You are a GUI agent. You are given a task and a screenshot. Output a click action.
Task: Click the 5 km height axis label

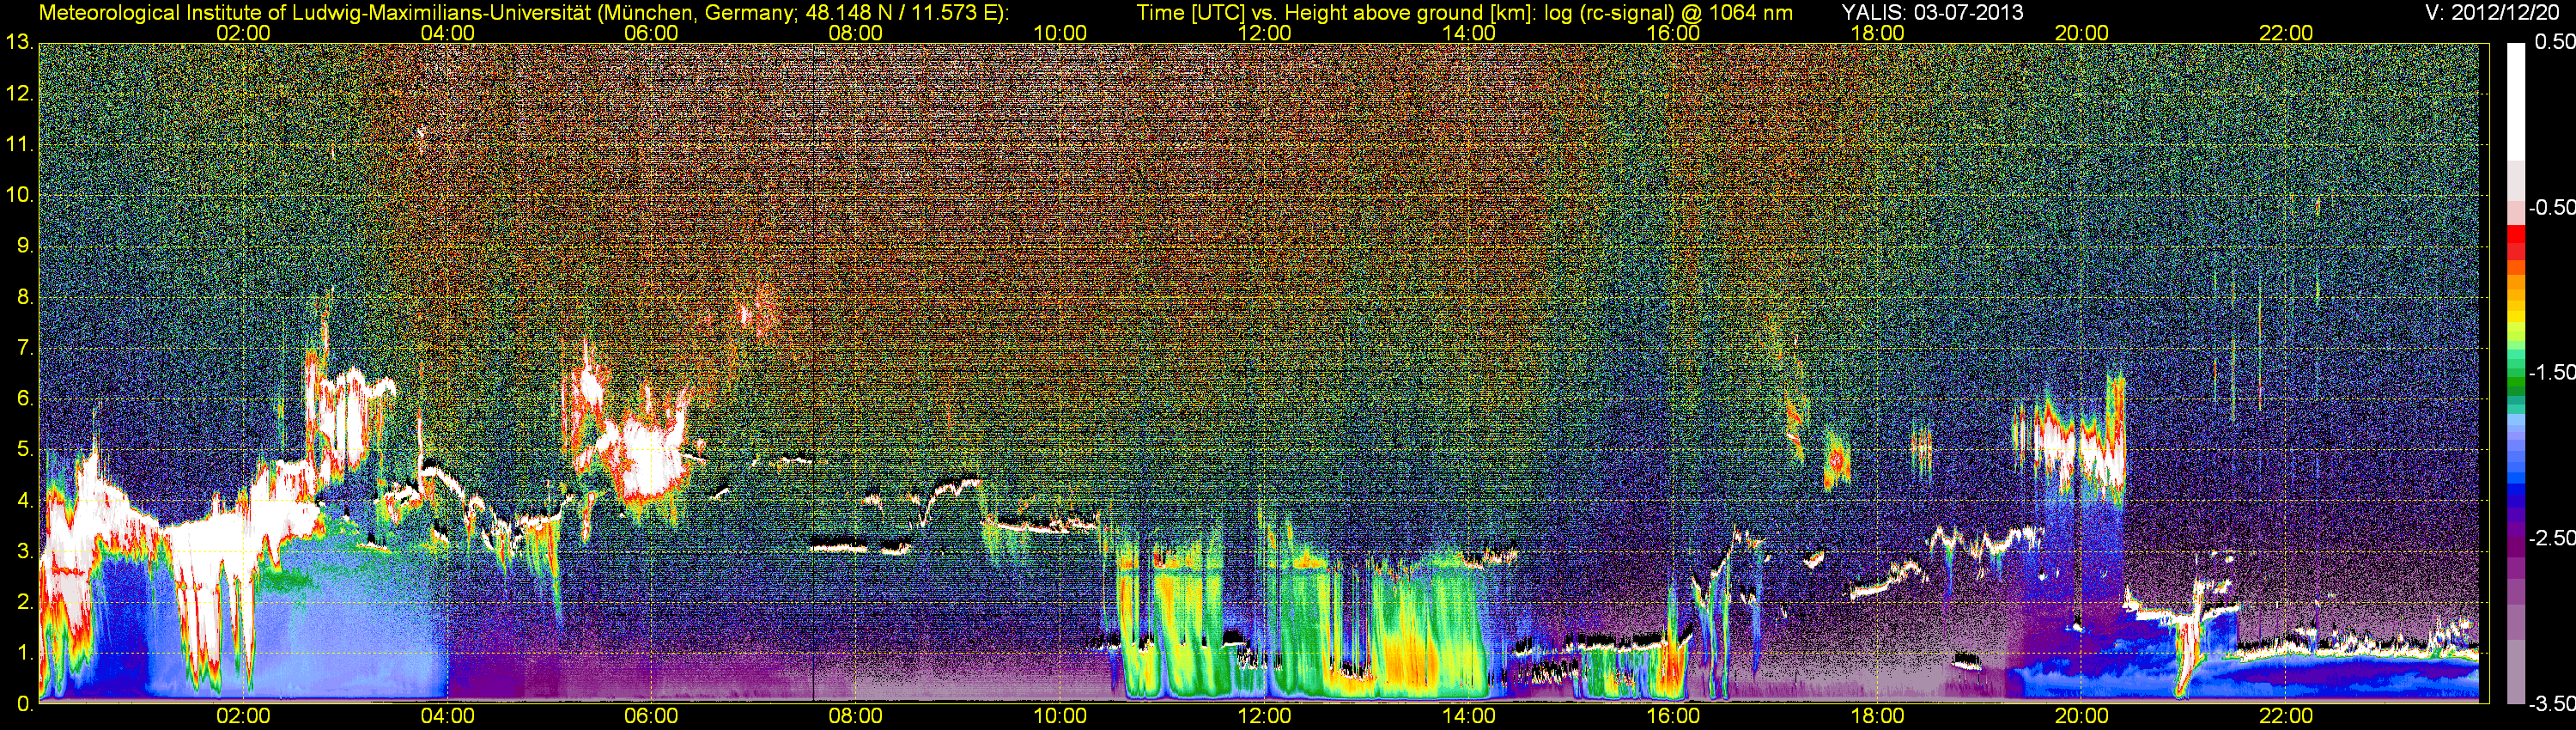24,450
